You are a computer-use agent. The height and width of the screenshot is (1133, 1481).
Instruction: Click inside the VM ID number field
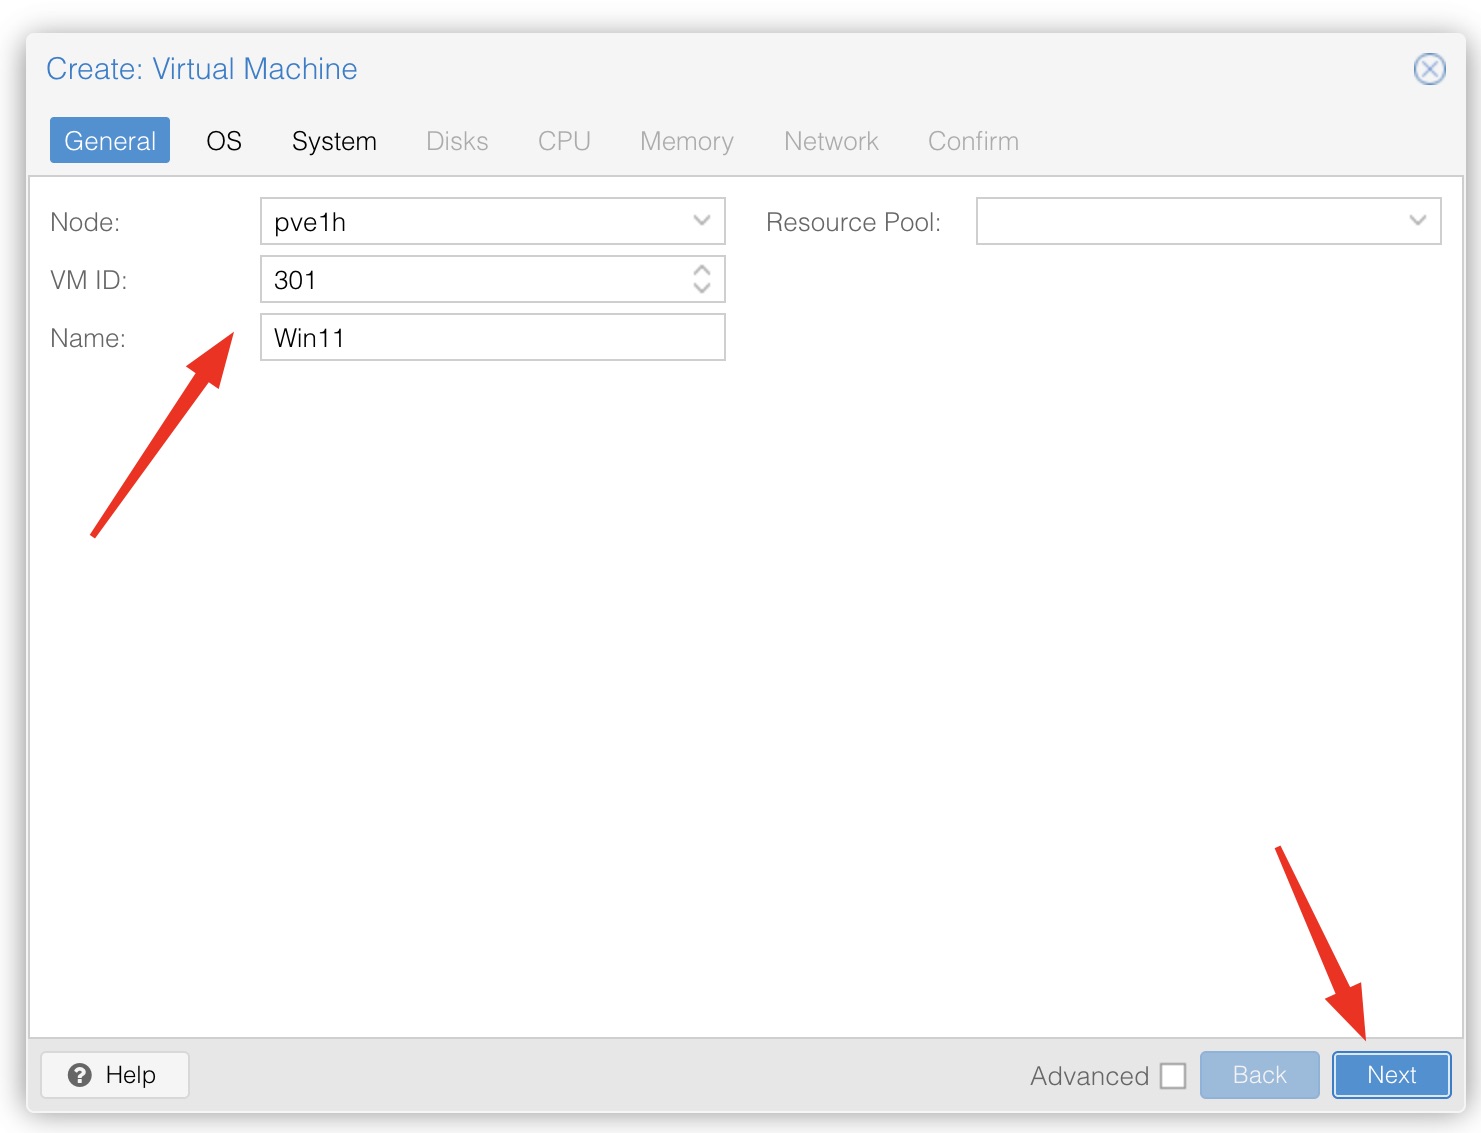pyautogui.click(x=470, y=280)
